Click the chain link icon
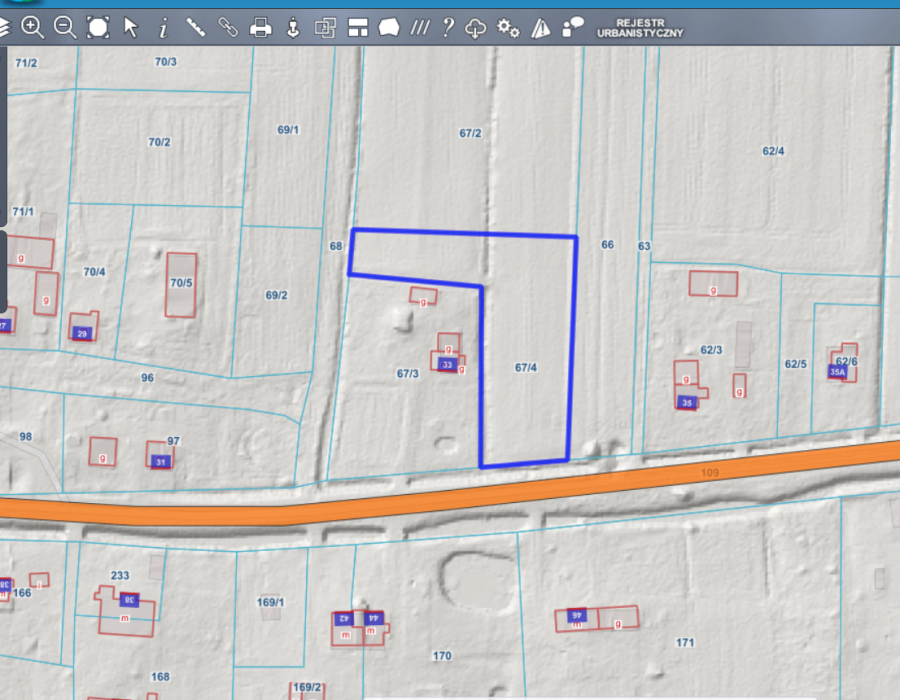 pyautogui.click(x=228, y=27)
